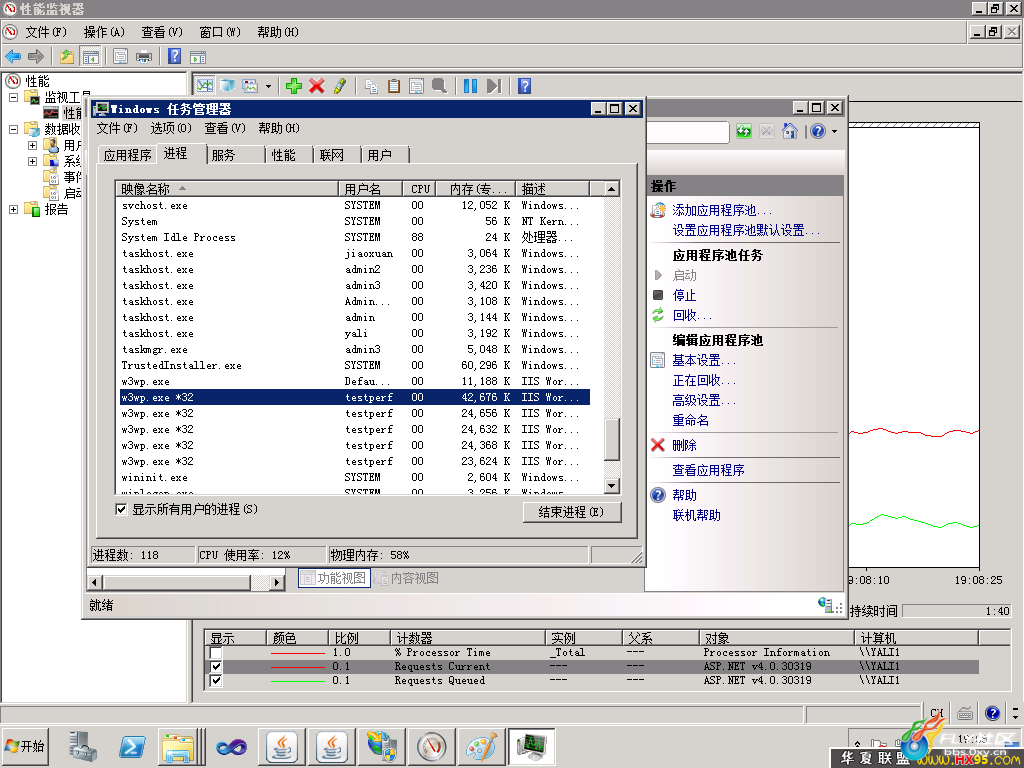The width and height of the screenshot is (1024, 768).
Task: Click the print icon in MMC toolbar
Action: point(144,56)
